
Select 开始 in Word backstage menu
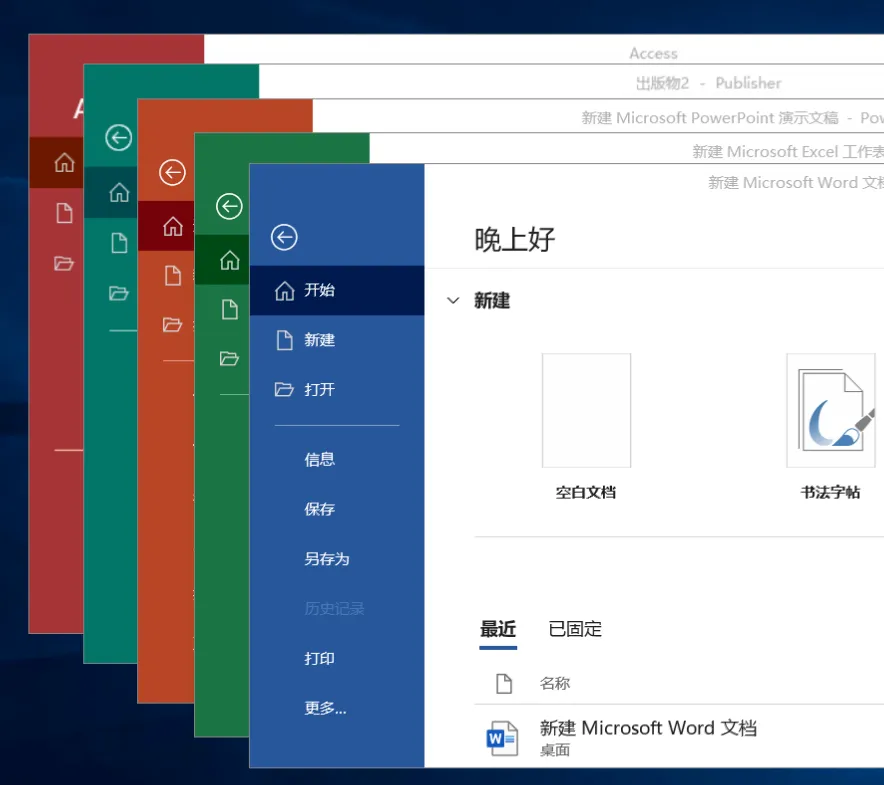coord(337,290)
